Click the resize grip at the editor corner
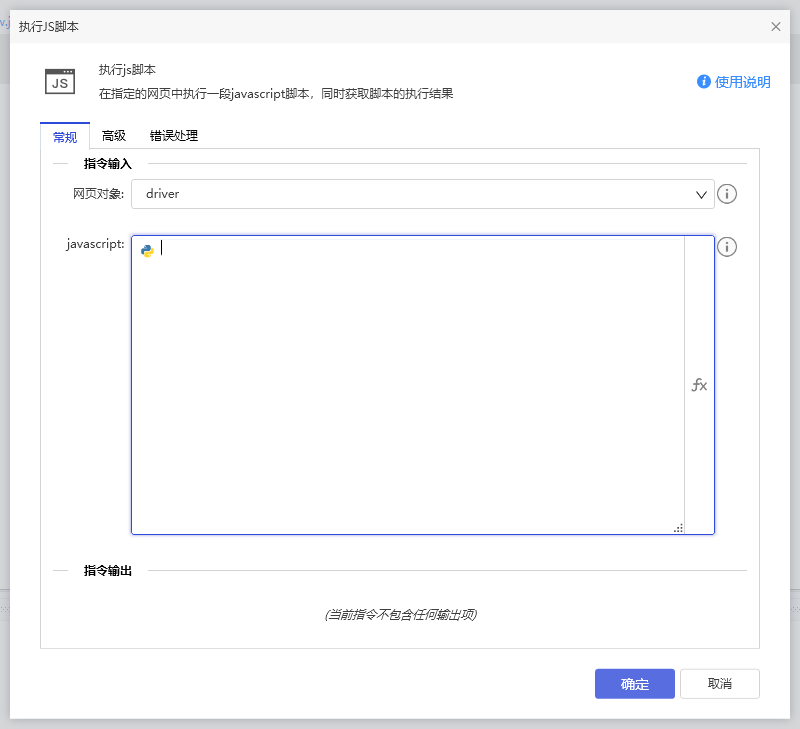Viewport: 800px width, 729px height. (678, 528)
